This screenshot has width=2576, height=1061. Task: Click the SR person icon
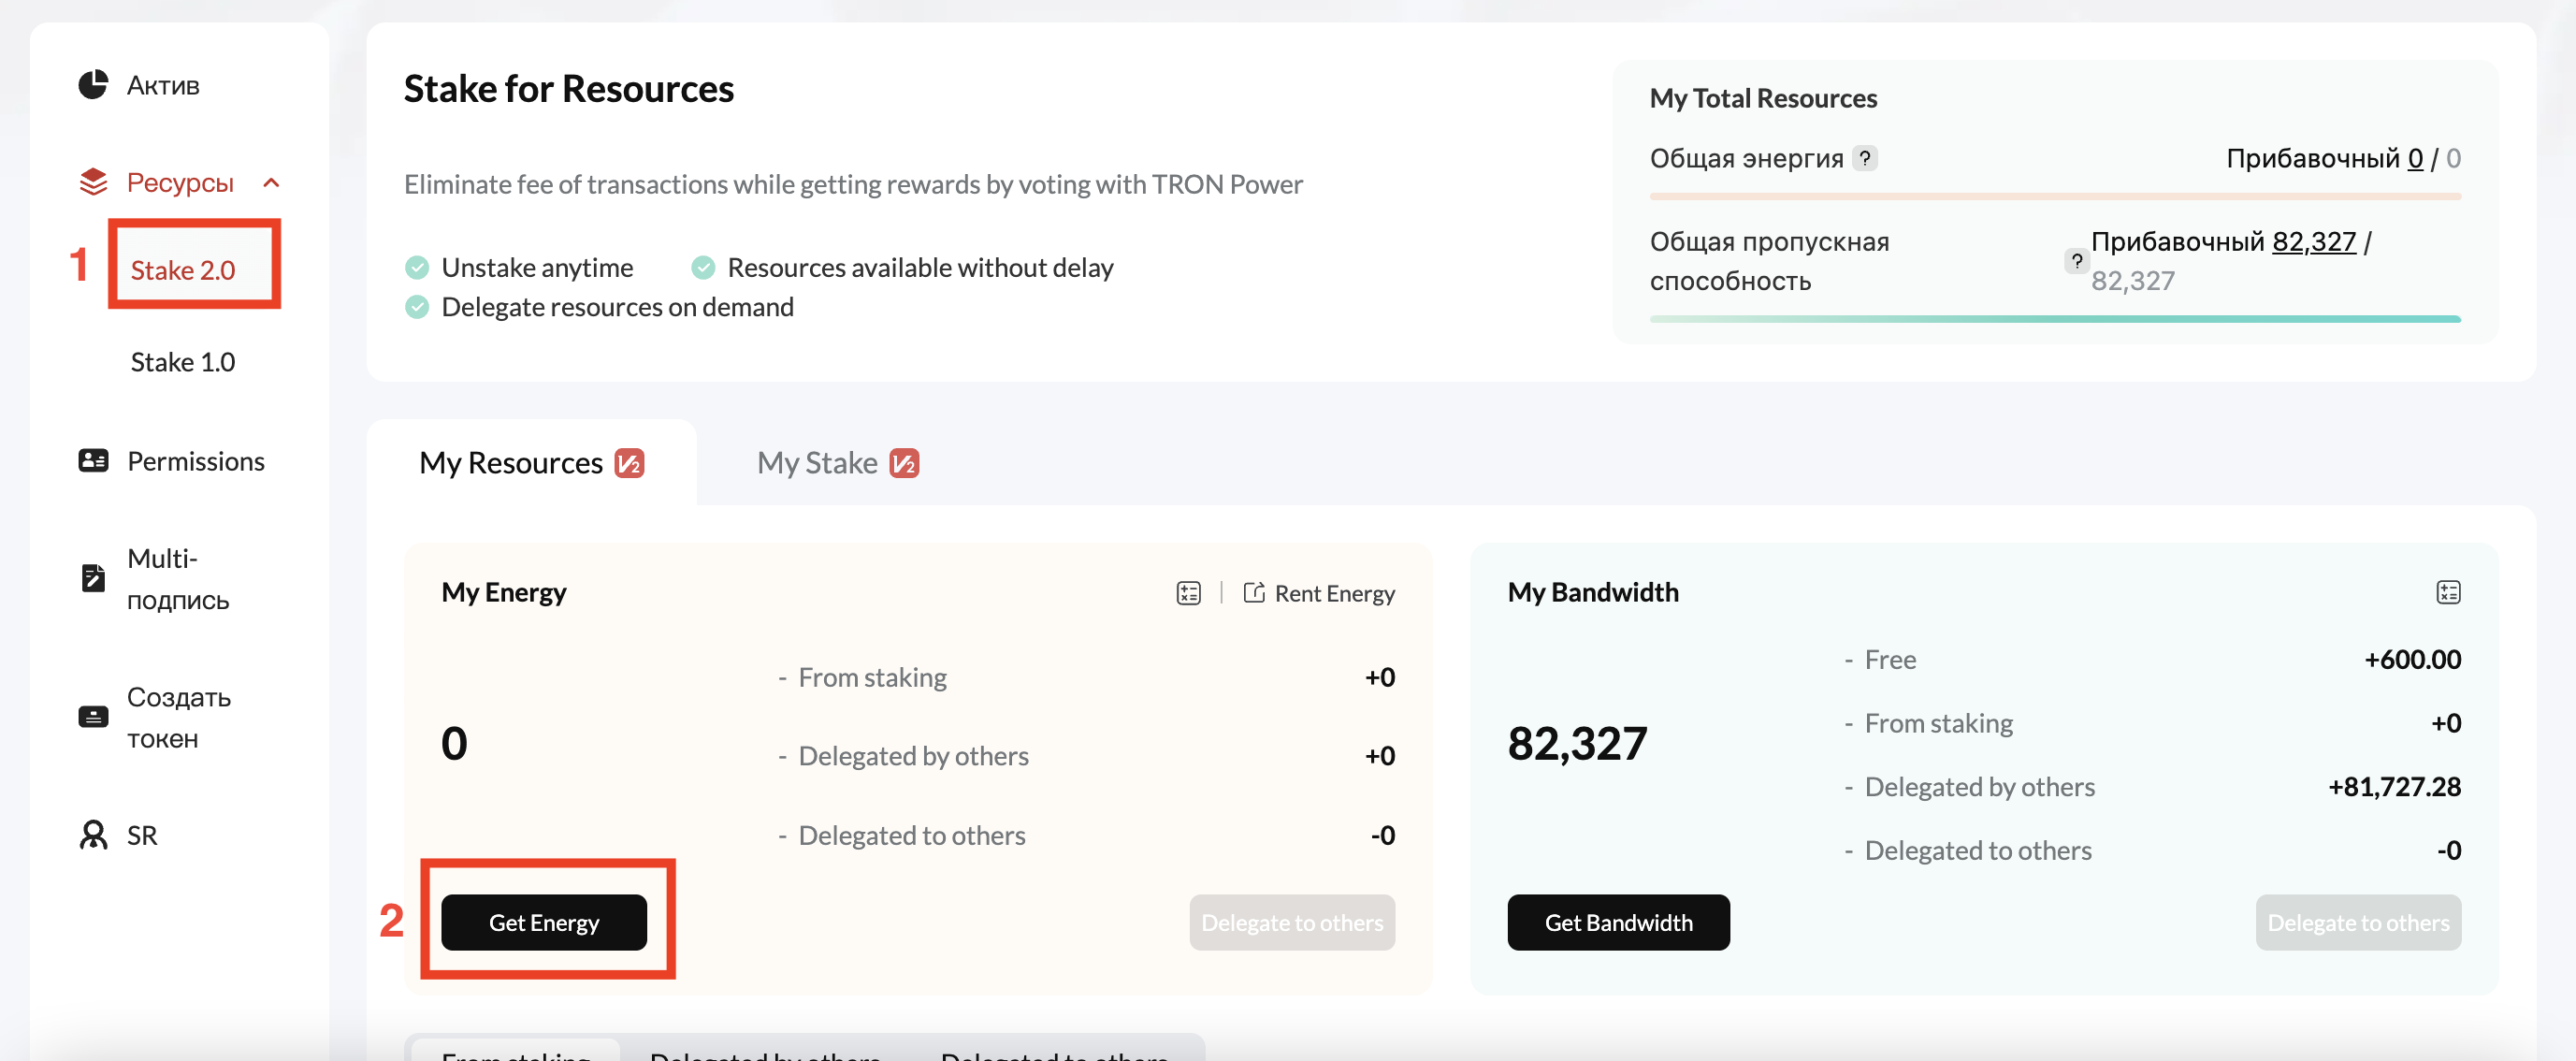[93, 835]
